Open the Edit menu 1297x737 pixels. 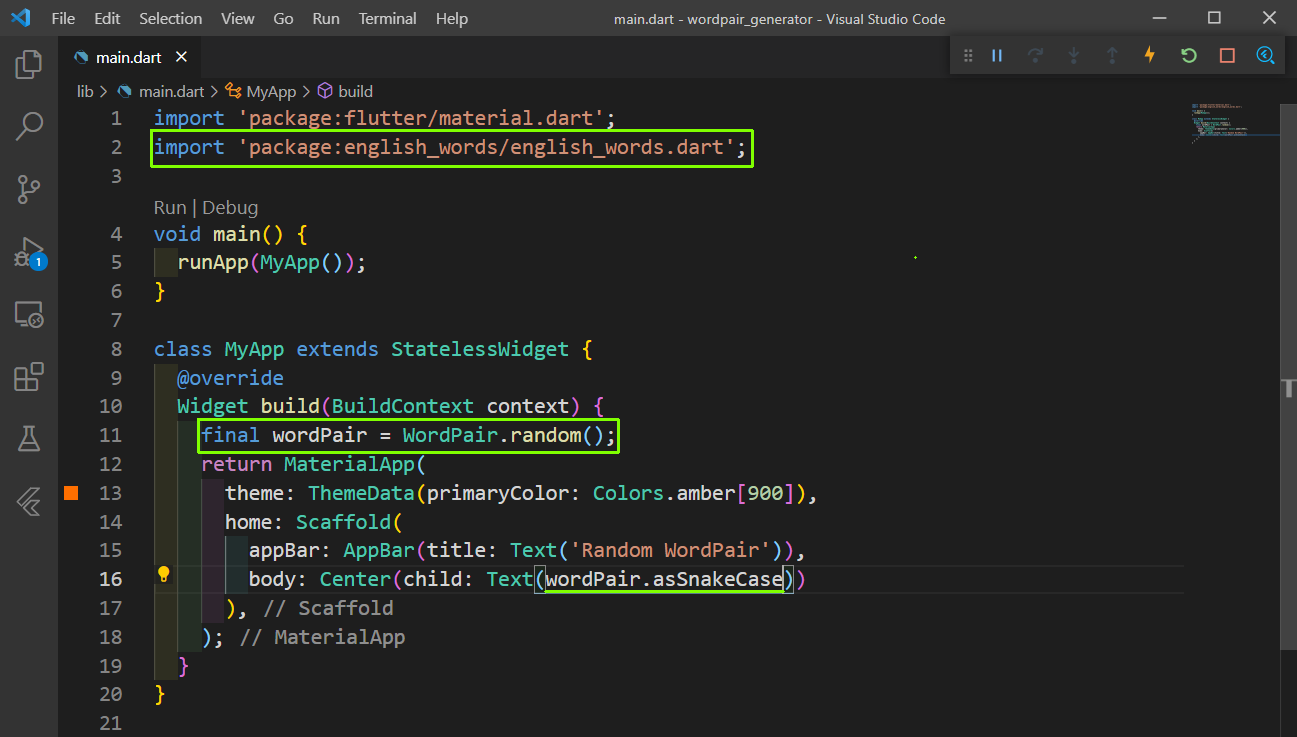click(x=107, y=19)
